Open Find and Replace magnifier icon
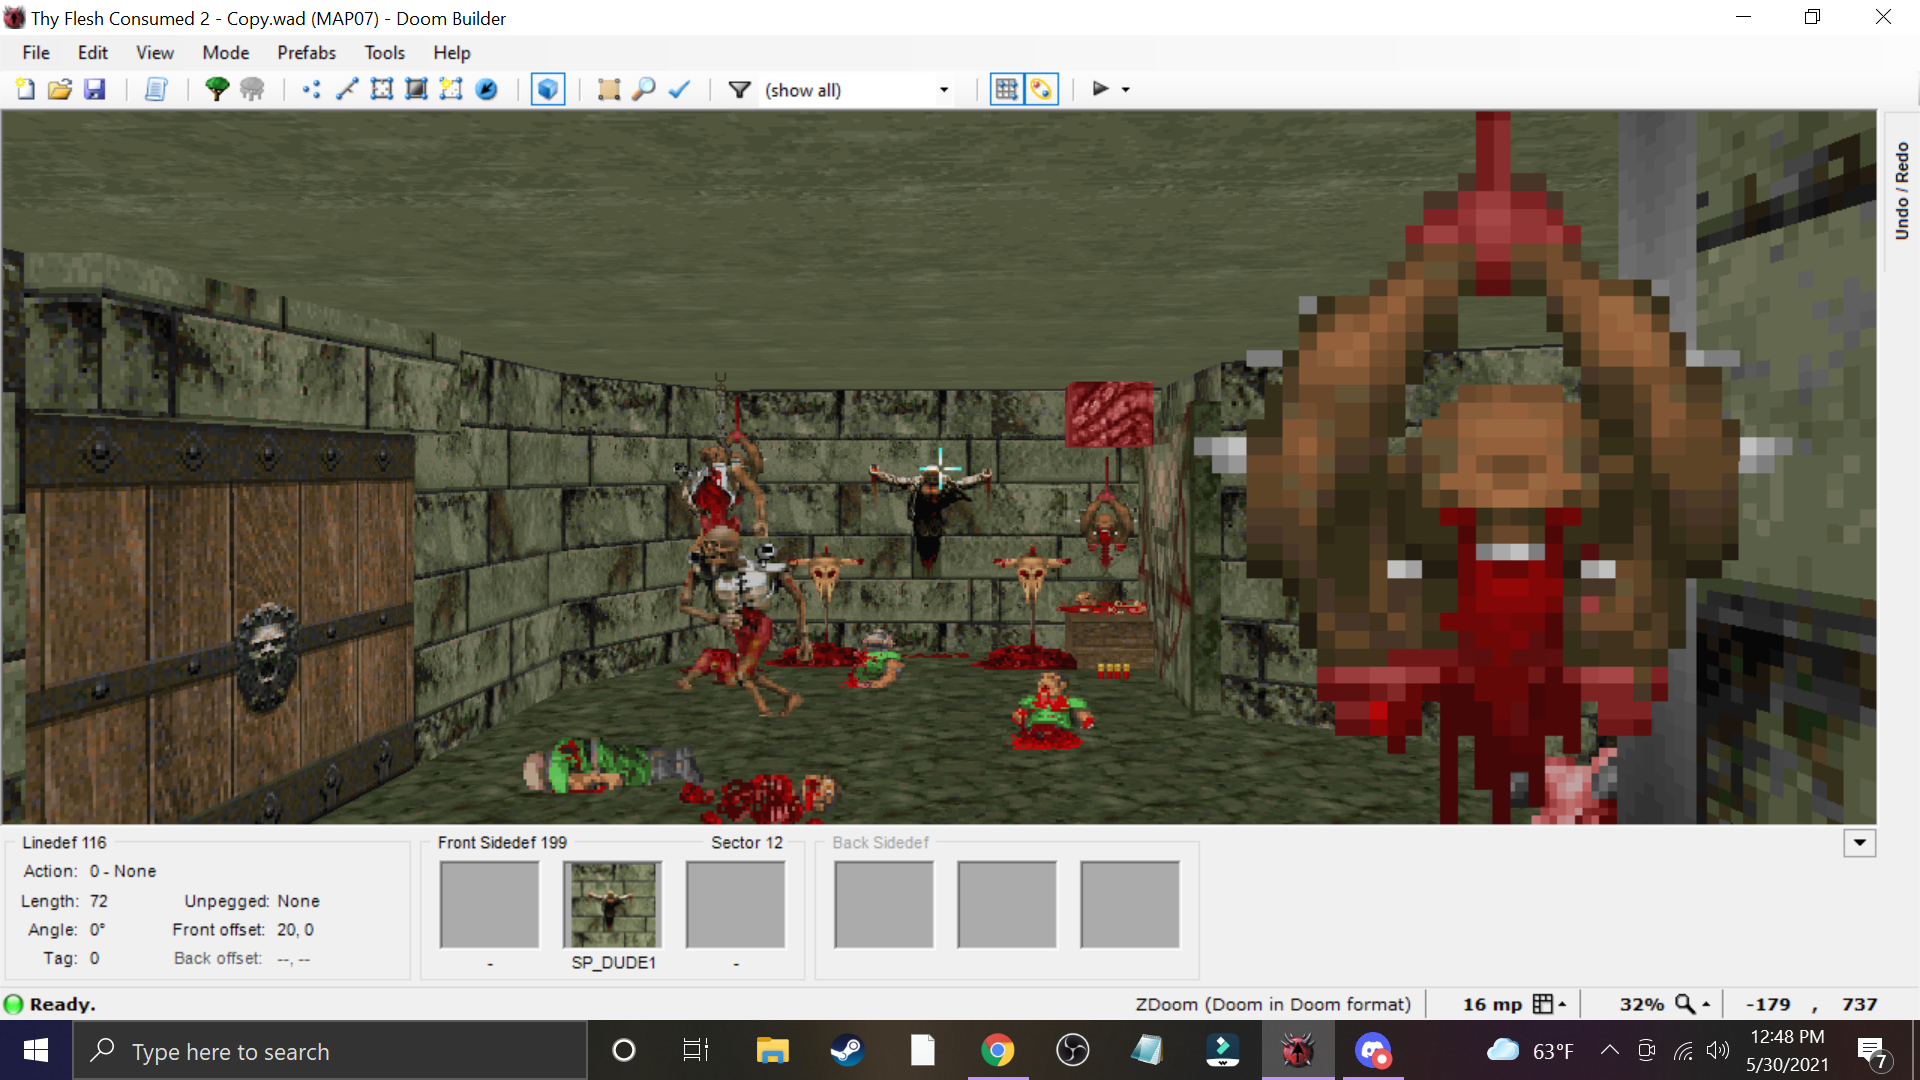1920x1080 pixels. [x=644, y=90]
